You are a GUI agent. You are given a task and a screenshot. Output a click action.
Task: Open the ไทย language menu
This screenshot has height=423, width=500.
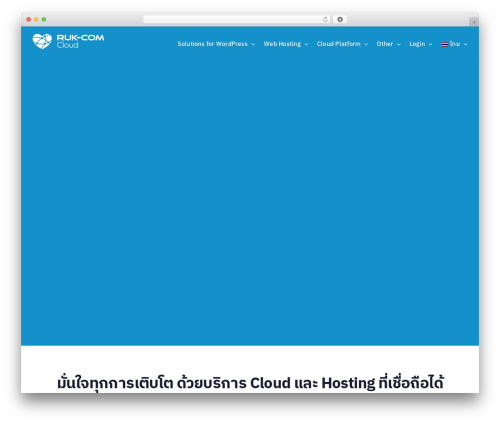455,44
